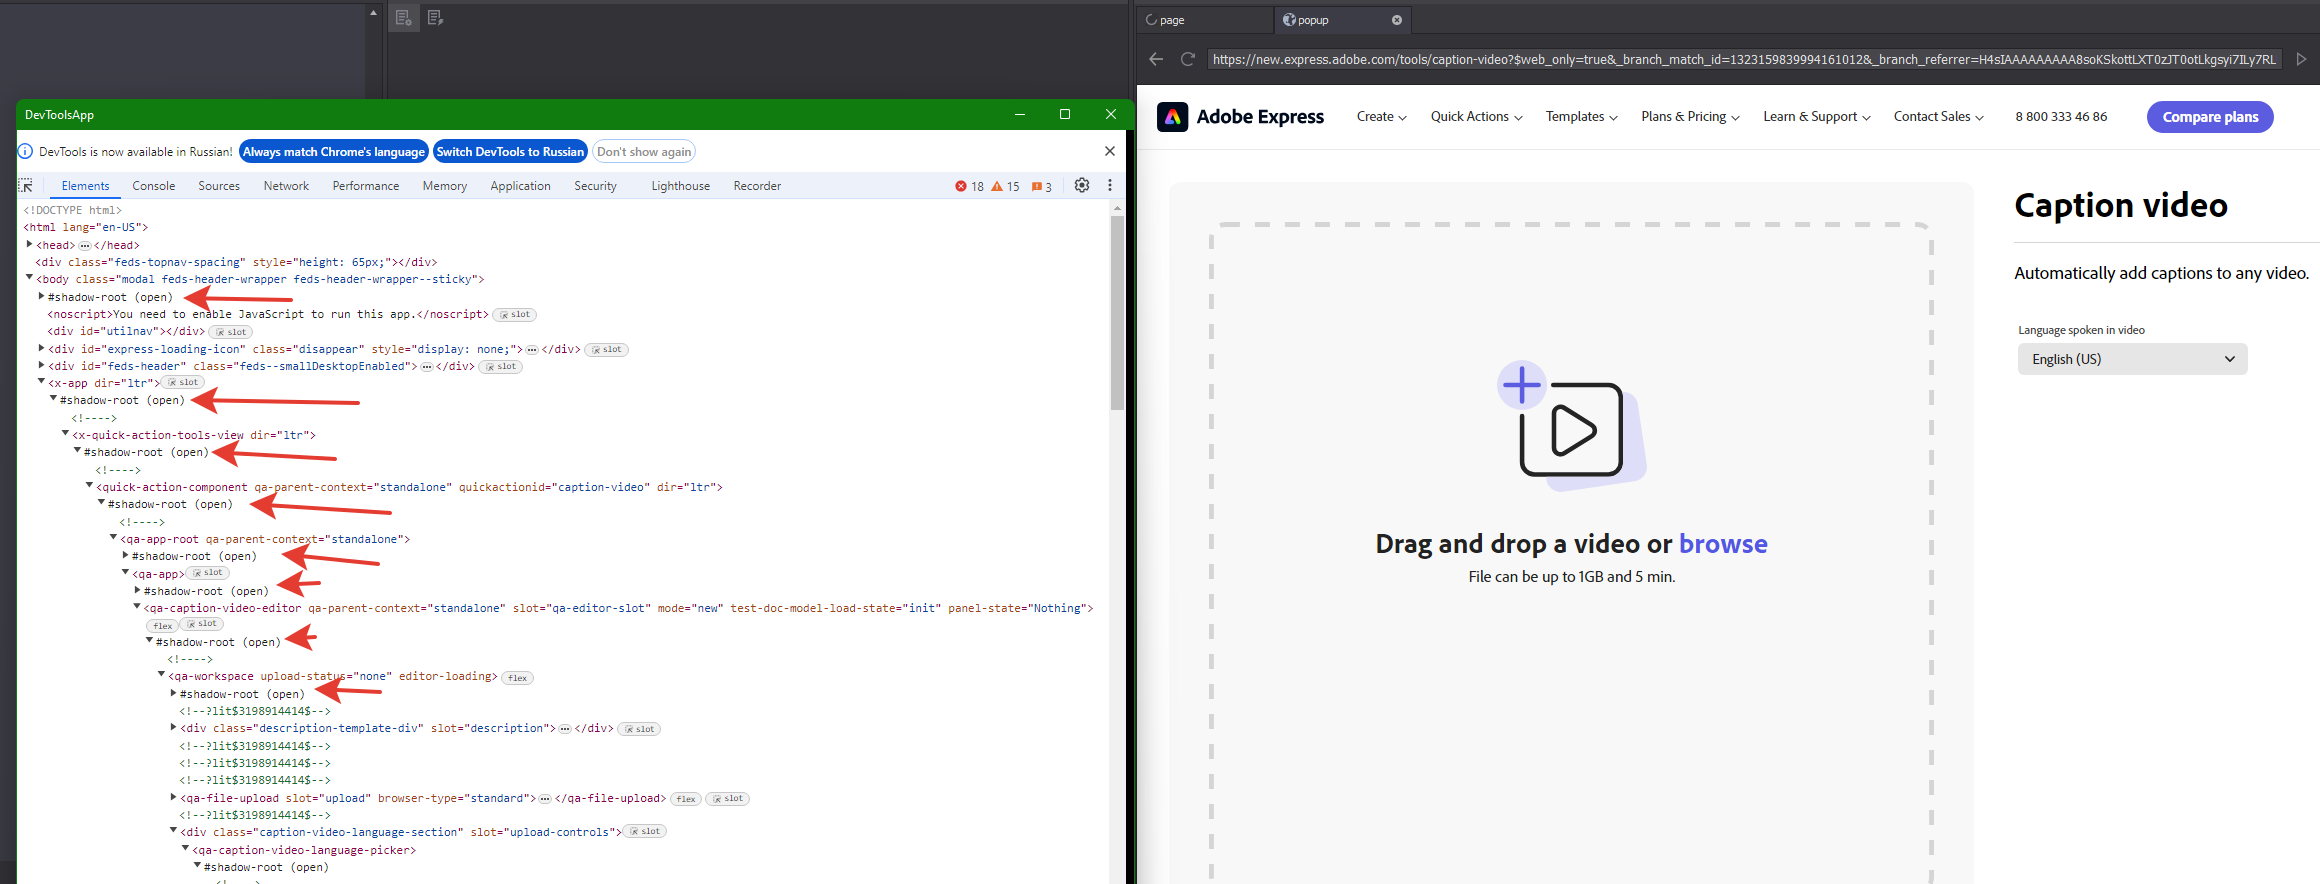This screenshot has height=884, width=2320.
Task: Click the Adobe Express logo icon
Action: coord(1172,117)
